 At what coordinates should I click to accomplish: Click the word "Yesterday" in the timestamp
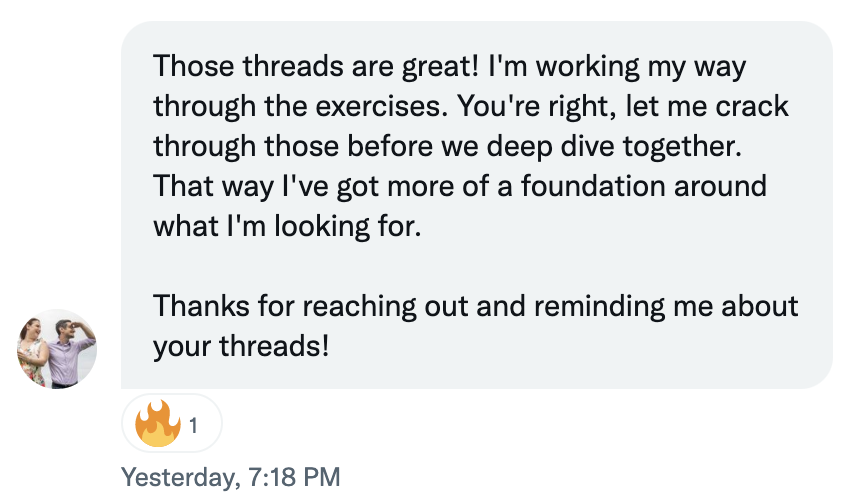tap(178, 477)
